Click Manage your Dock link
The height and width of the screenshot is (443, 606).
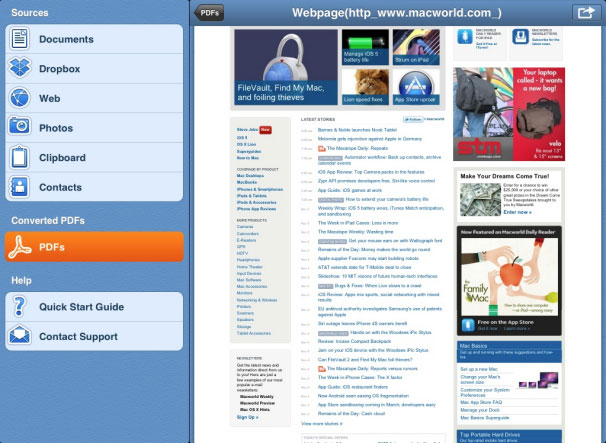[480, 410]
